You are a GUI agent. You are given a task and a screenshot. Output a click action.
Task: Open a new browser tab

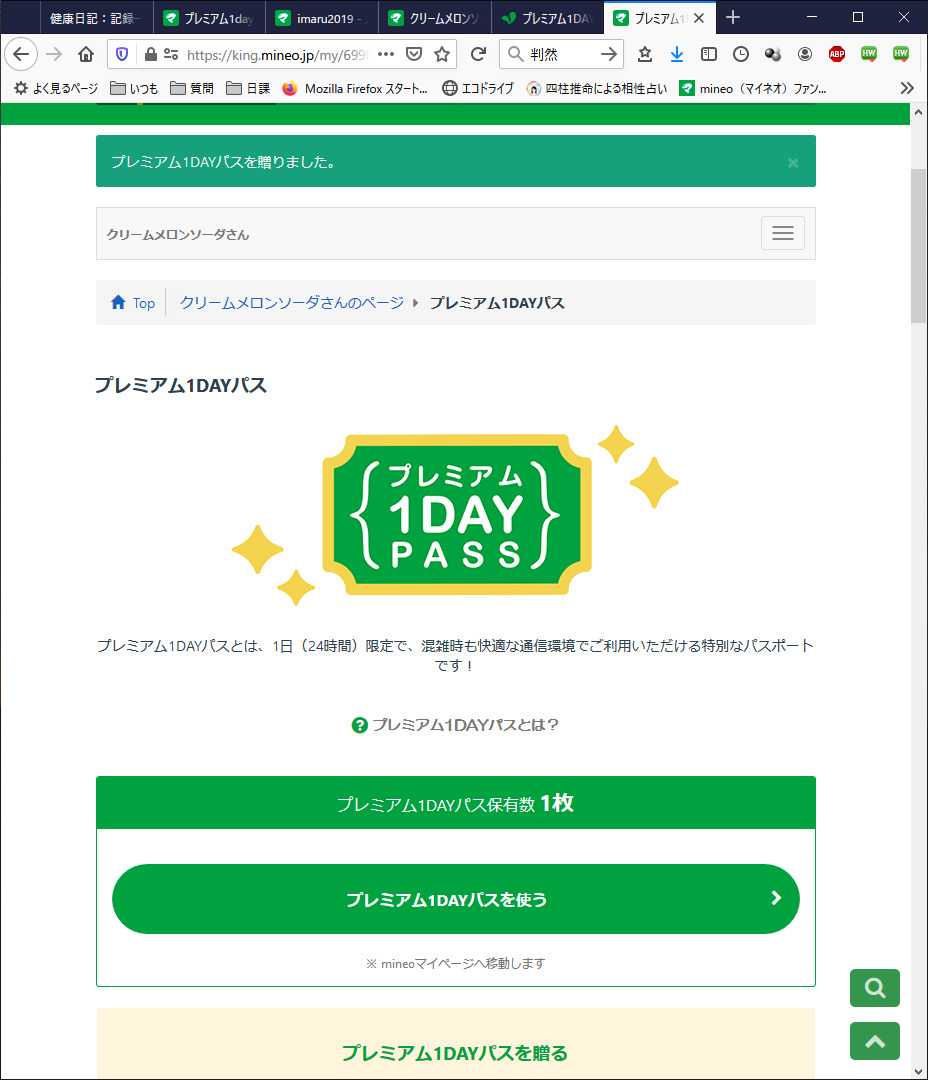click(x=733, y=17)
